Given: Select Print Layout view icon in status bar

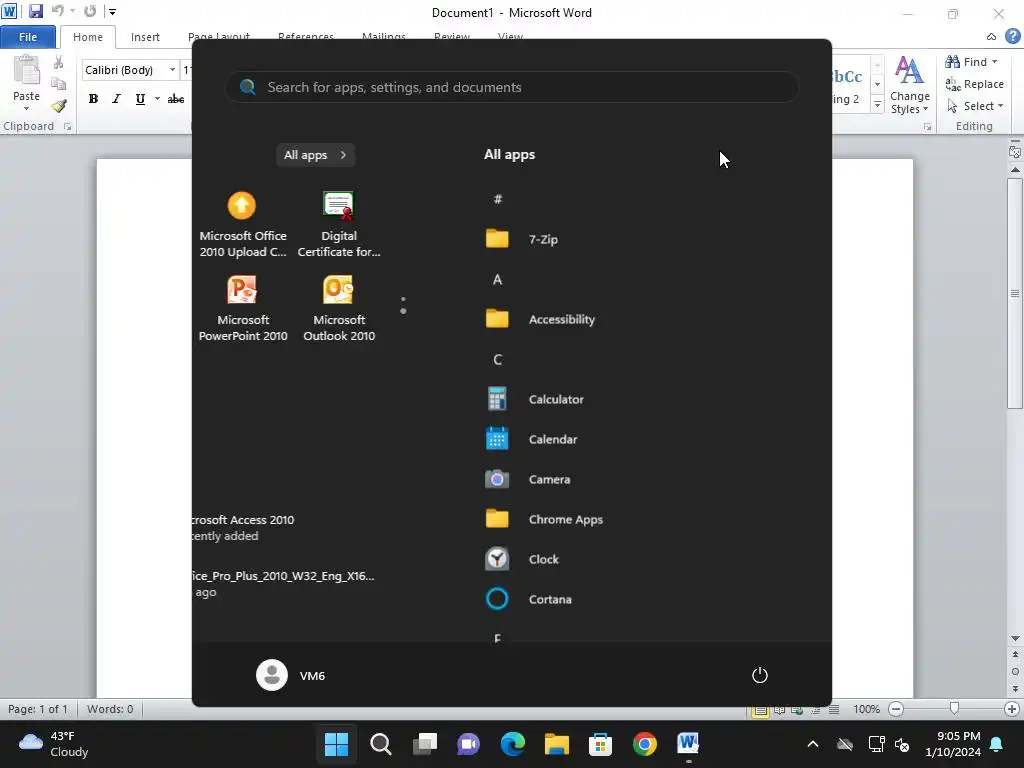Looking at the screenshot, I should tap(760, 711).
